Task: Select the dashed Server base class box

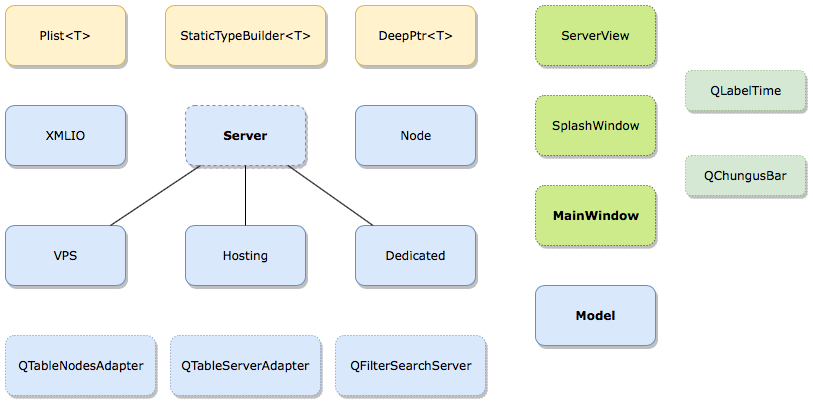Action: click(x=245, y=135)
